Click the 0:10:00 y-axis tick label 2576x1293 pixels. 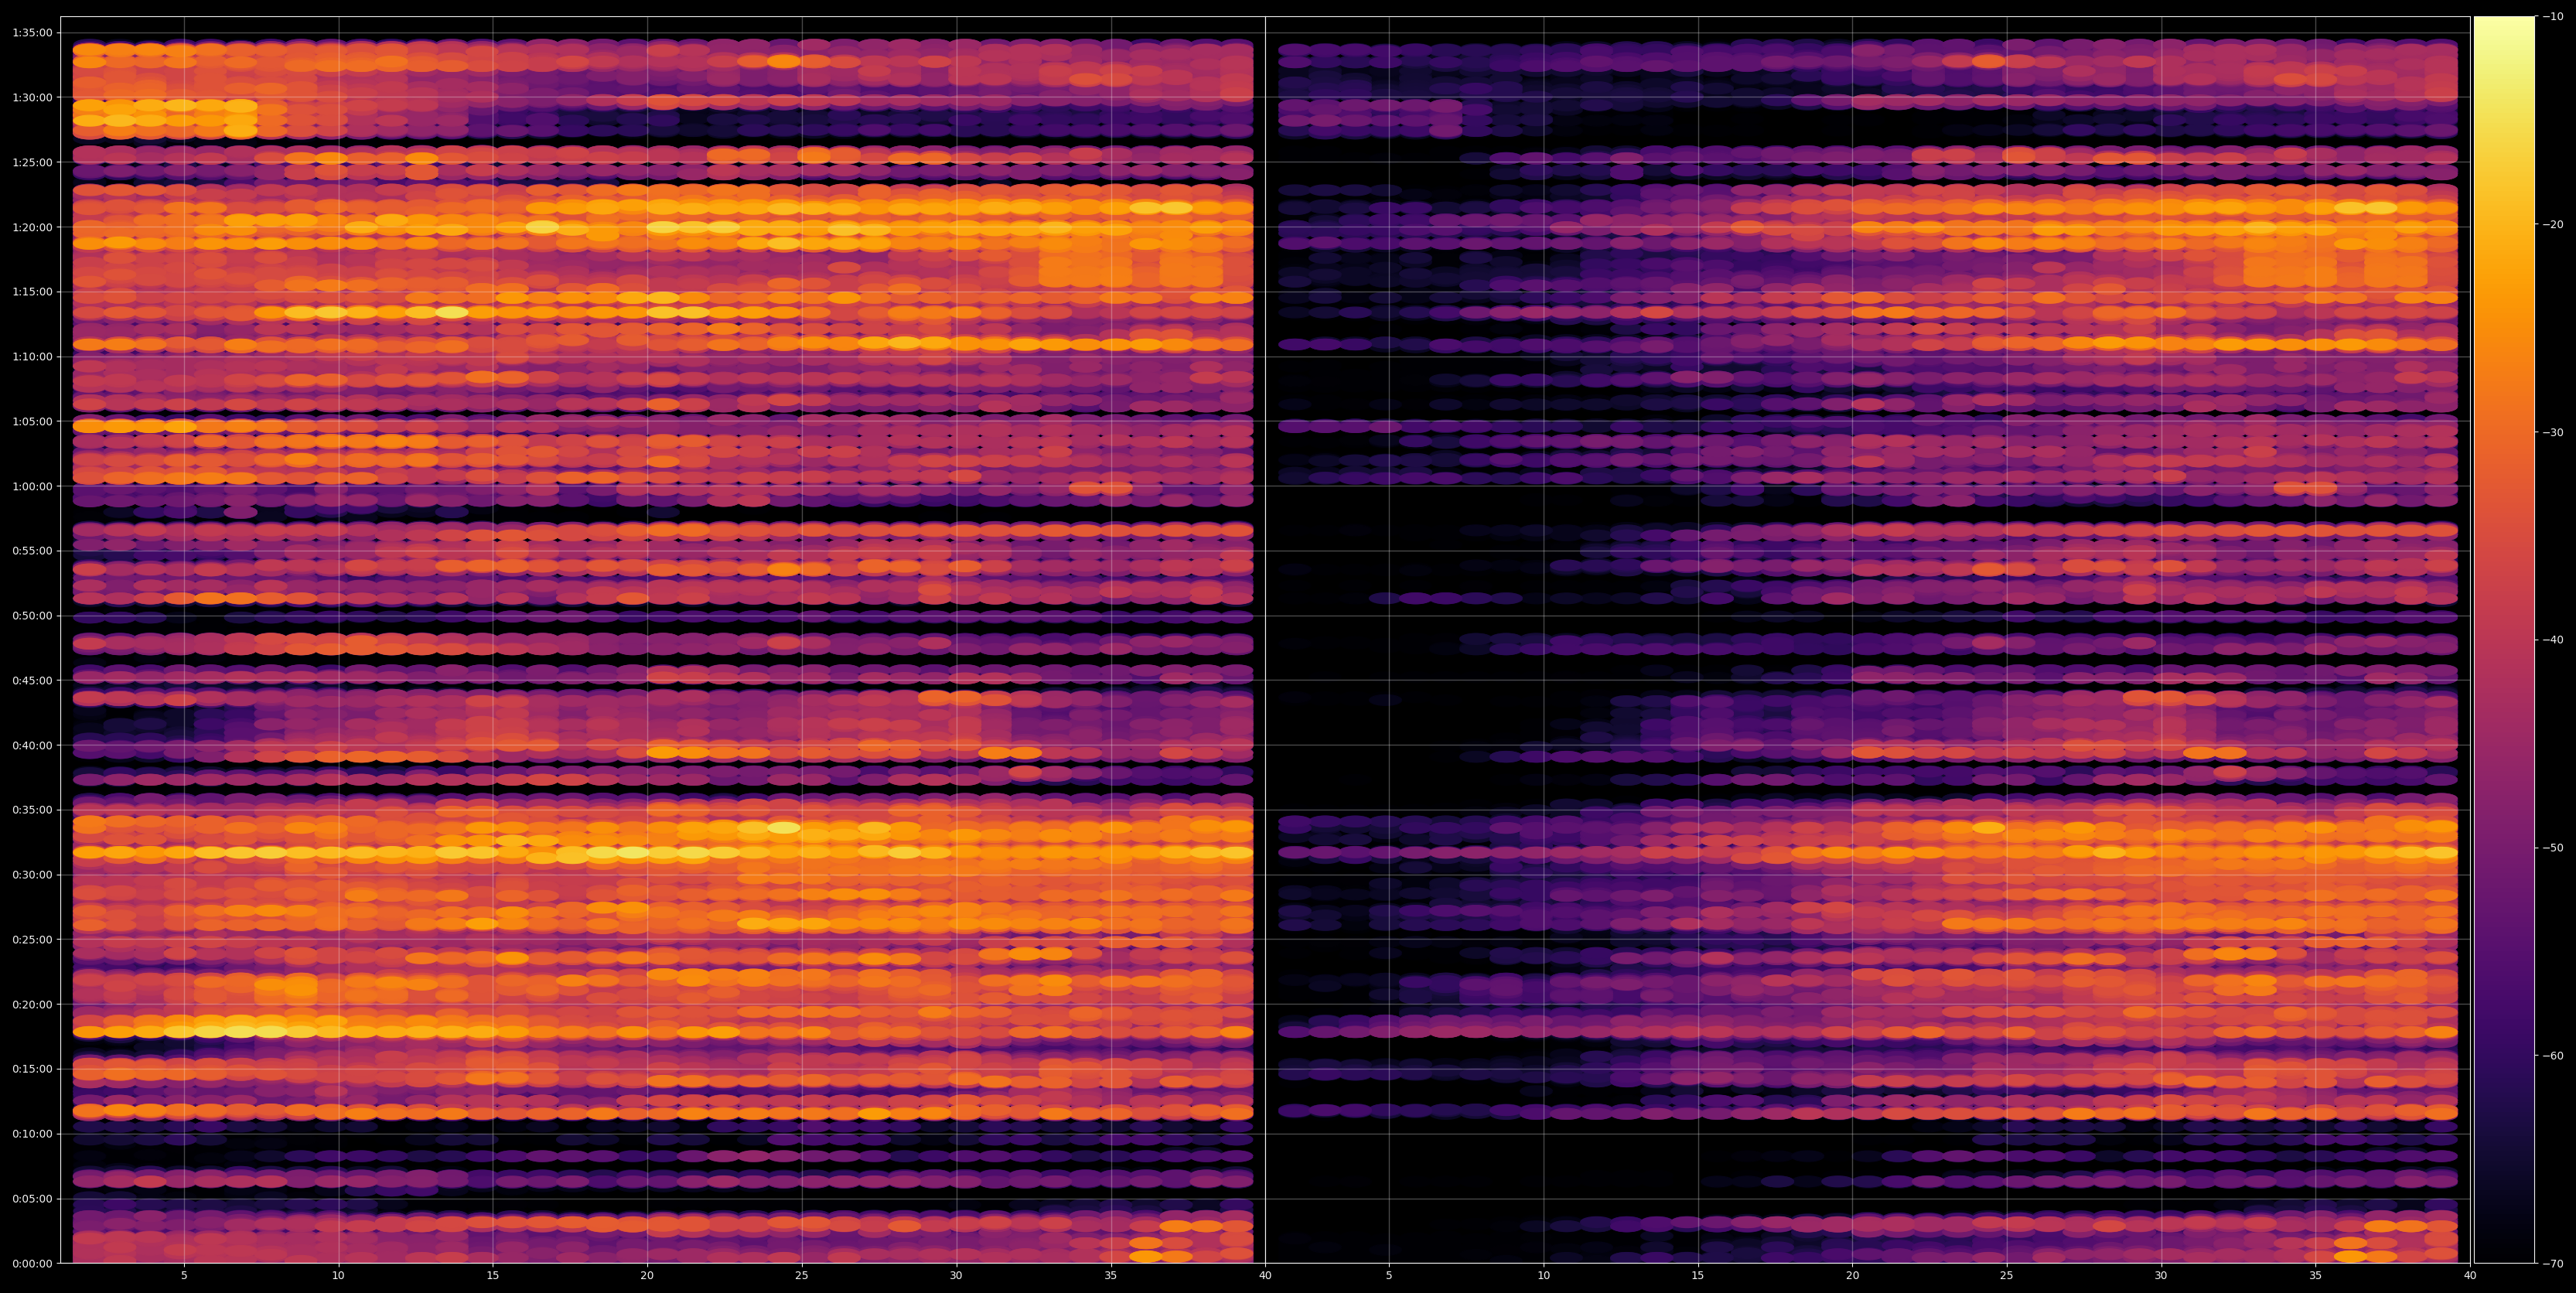point(31,1134)
